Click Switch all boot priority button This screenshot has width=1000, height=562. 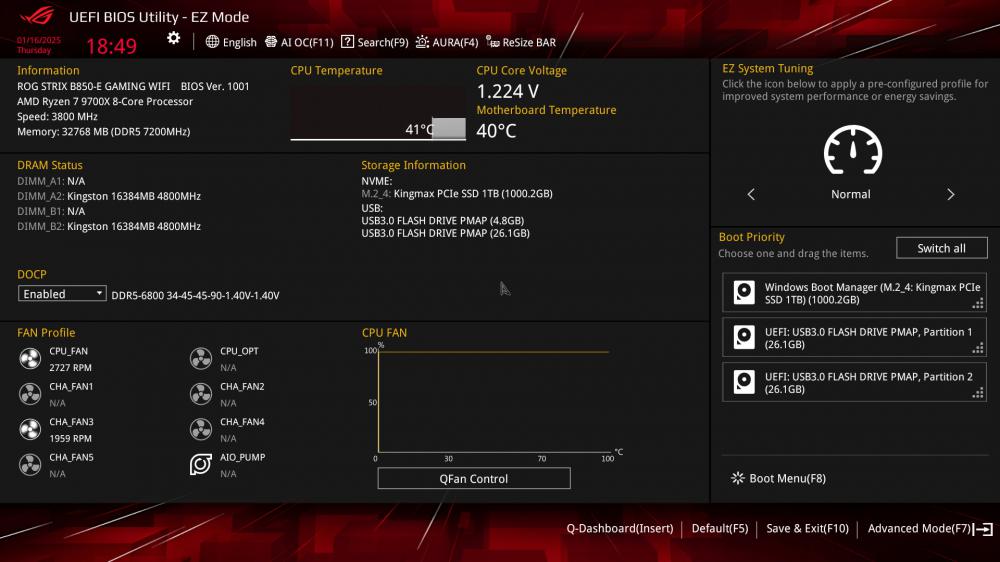(x=941, y=248)
